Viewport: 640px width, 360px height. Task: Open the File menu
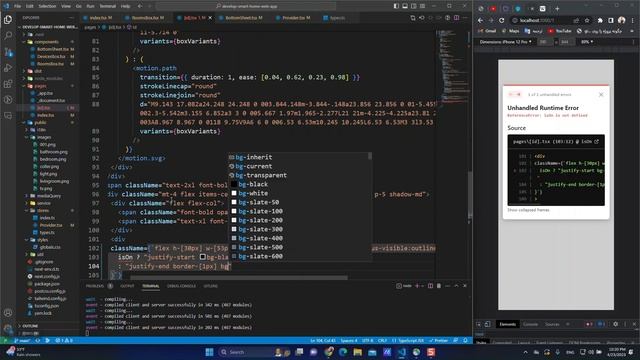pos(18,6)
